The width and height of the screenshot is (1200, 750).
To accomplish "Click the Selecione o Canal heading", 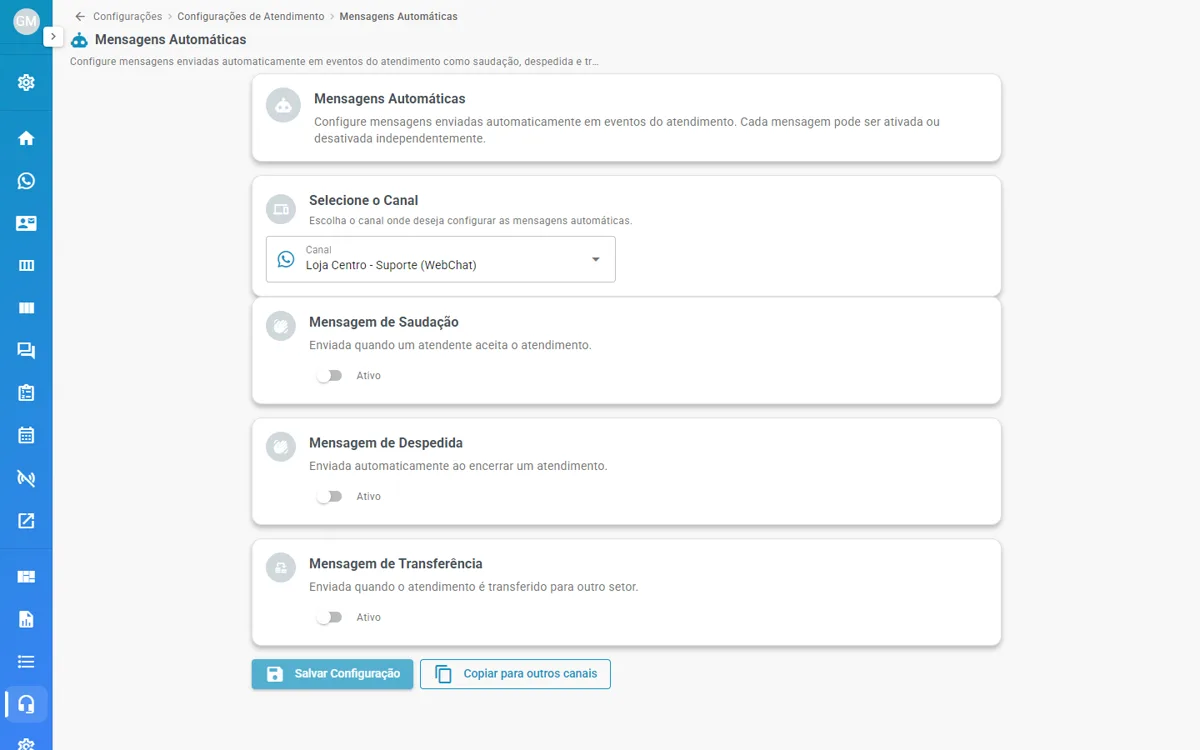I will point(364,200).
